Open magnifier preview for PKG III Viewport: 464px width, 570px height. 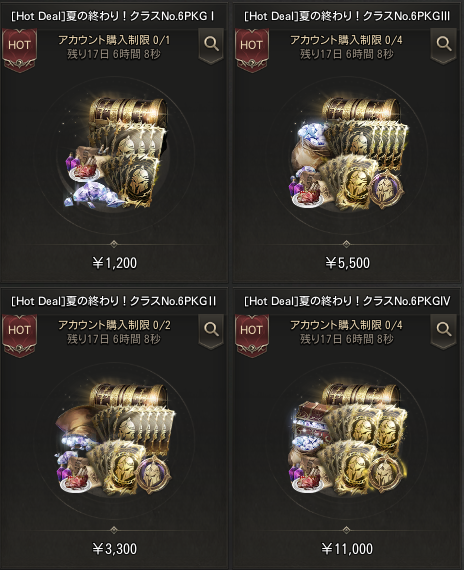[x=443, y=45]
